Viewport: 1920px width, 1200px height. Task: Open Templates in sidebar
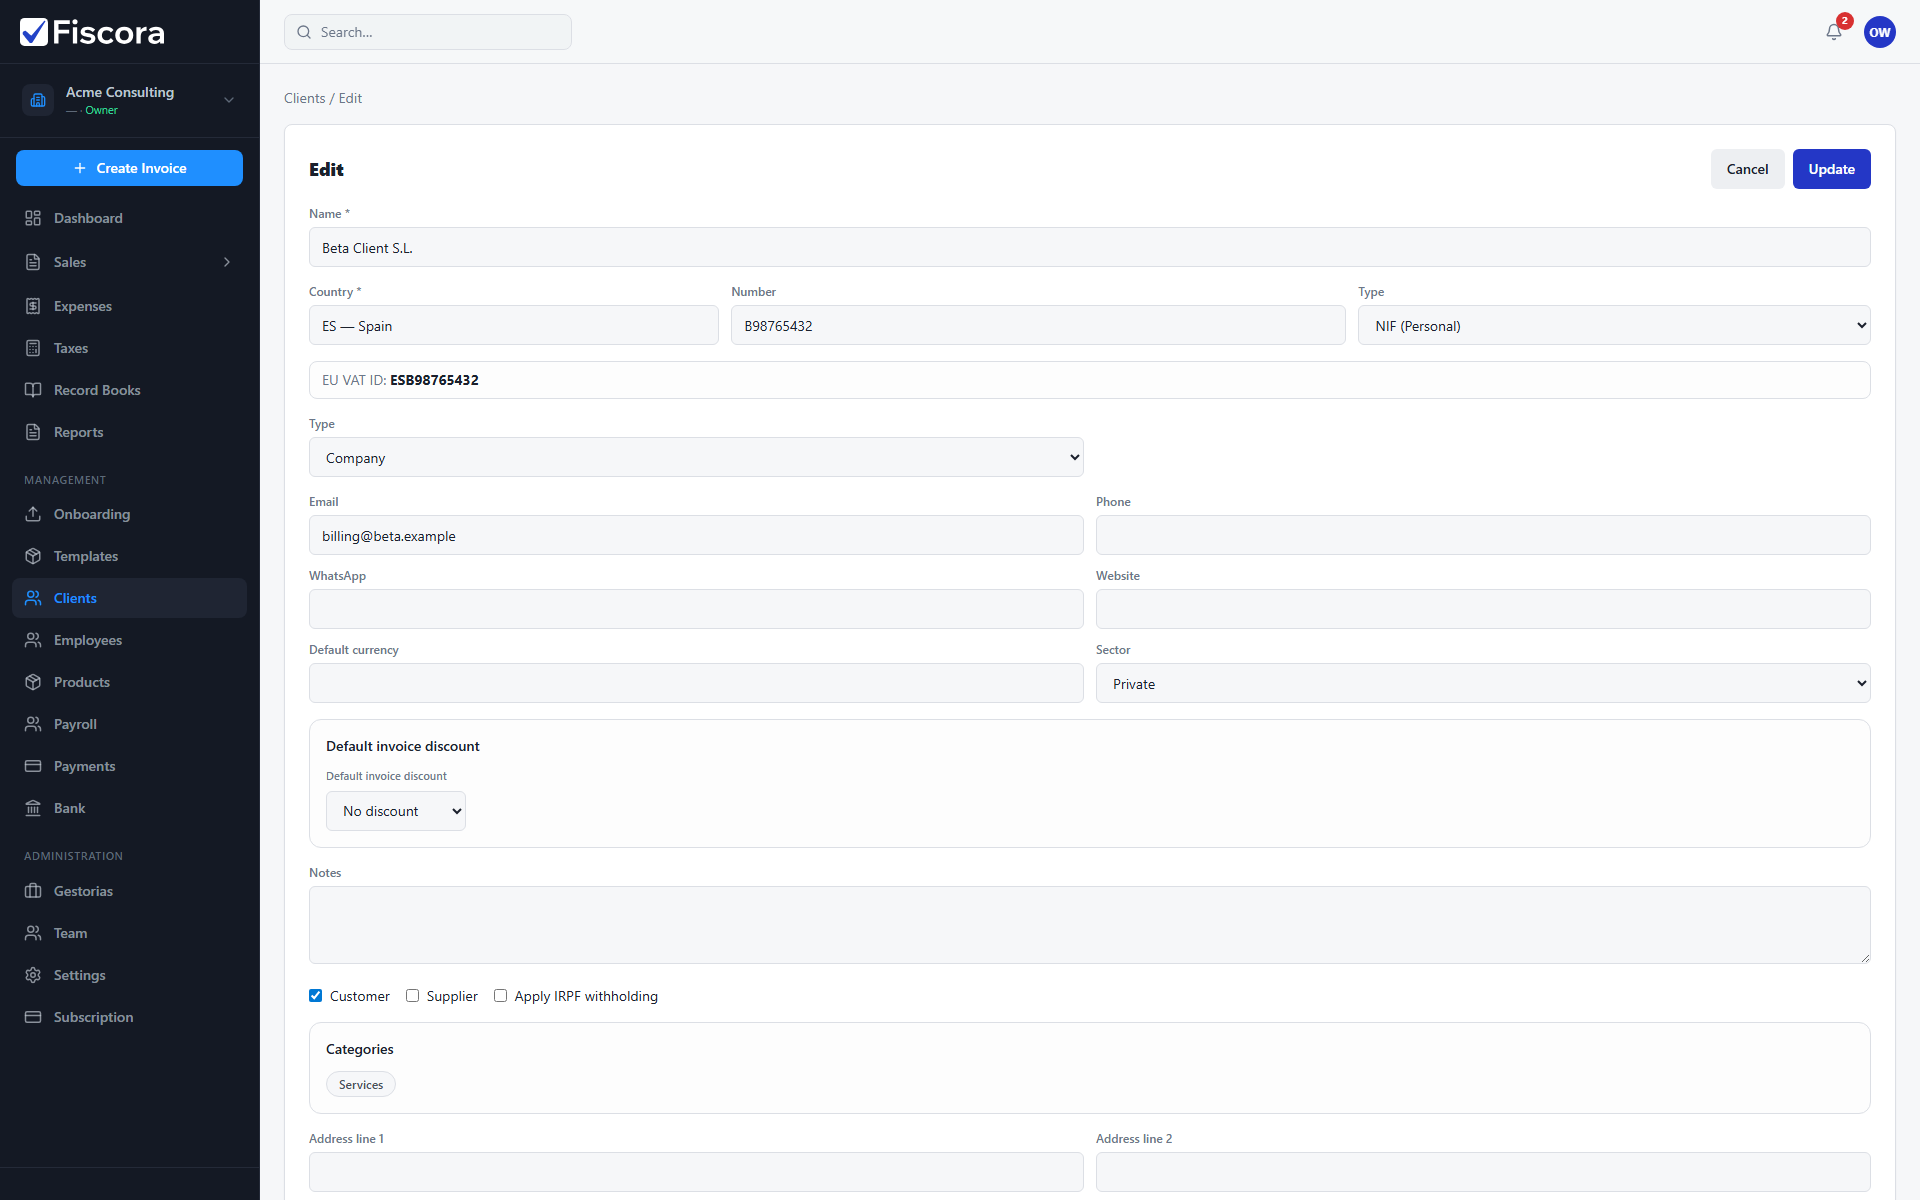129,556
